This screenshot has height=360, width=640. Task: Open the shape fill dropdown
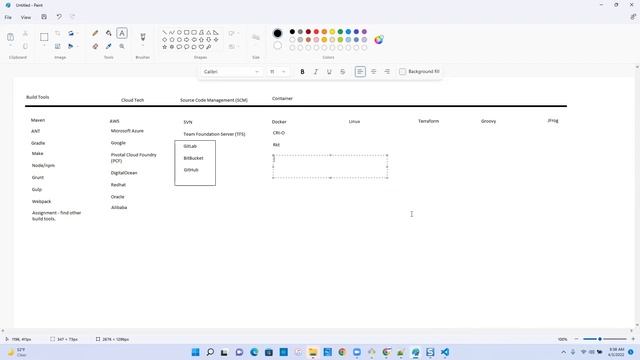[x=233, y=47]
